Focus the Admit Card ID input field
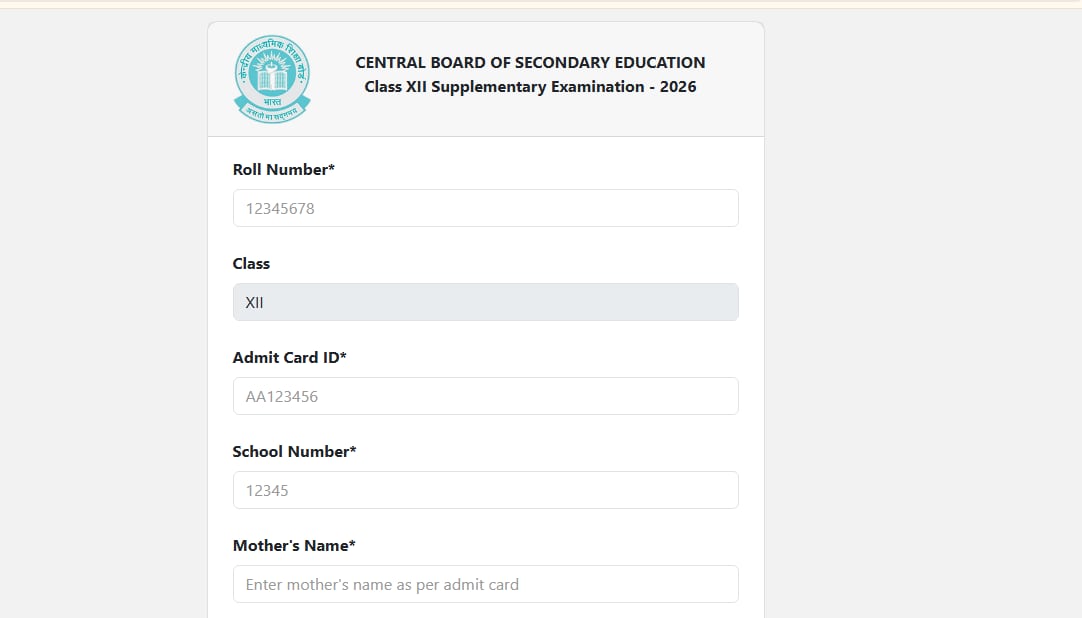This screenshot has height=618, width=1082. [x=486, y=396]
